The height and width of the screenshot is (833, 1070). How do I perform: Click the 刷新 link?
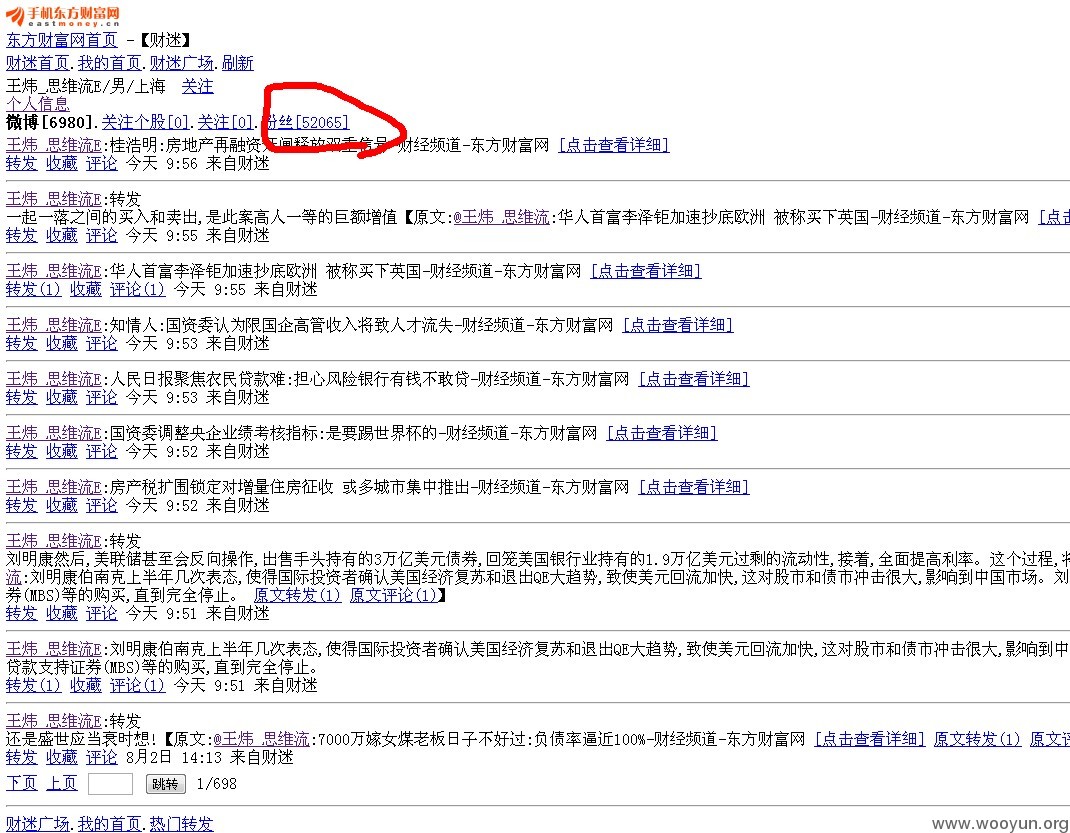pyautogui.click(x=237, y=63)
